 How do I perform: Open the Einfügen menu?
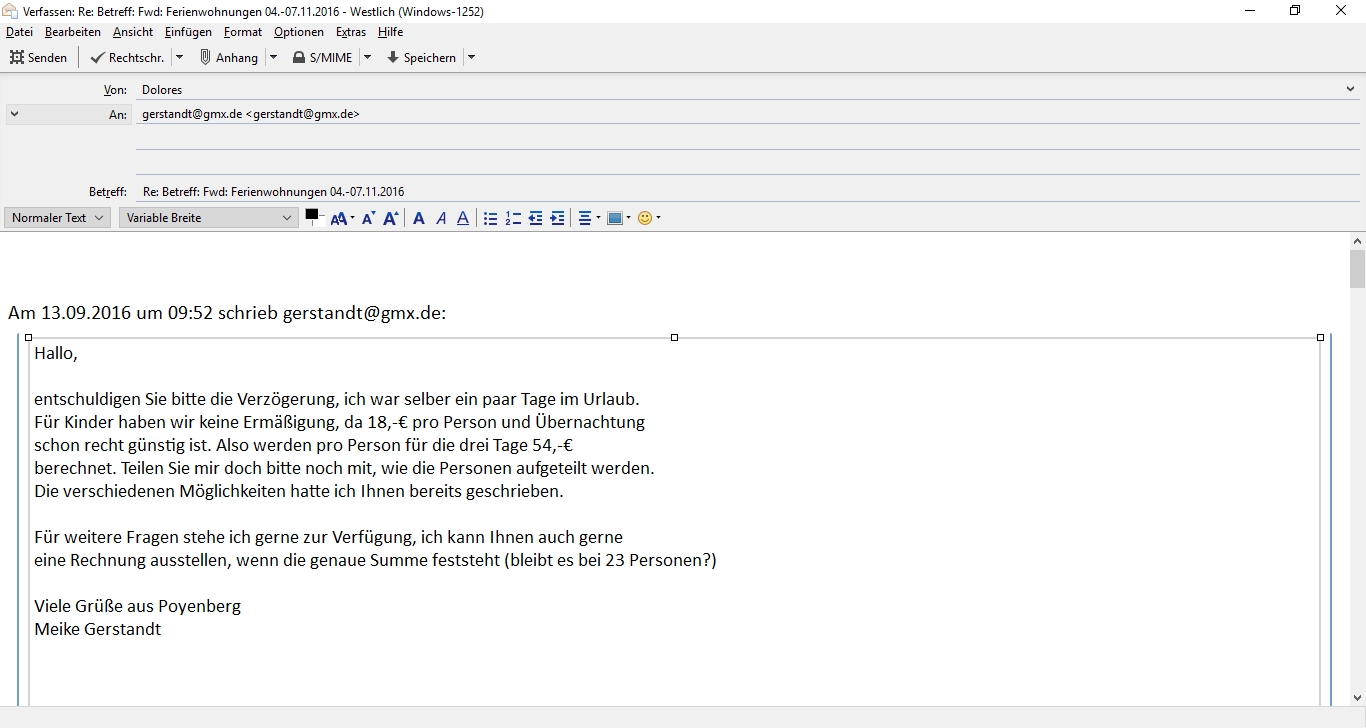pos(188,32)
